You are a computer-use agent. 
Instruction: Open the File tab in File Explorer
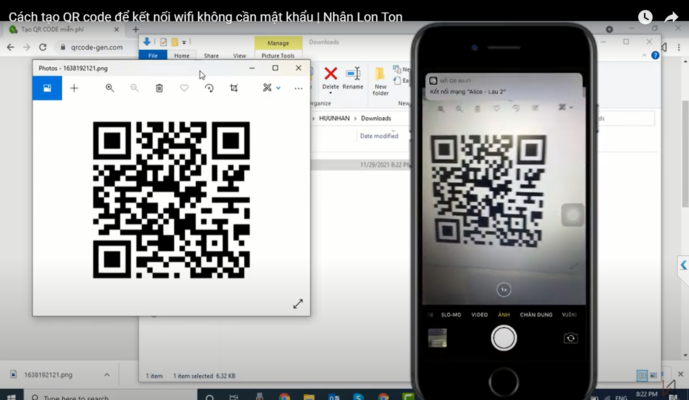(153, 55)
